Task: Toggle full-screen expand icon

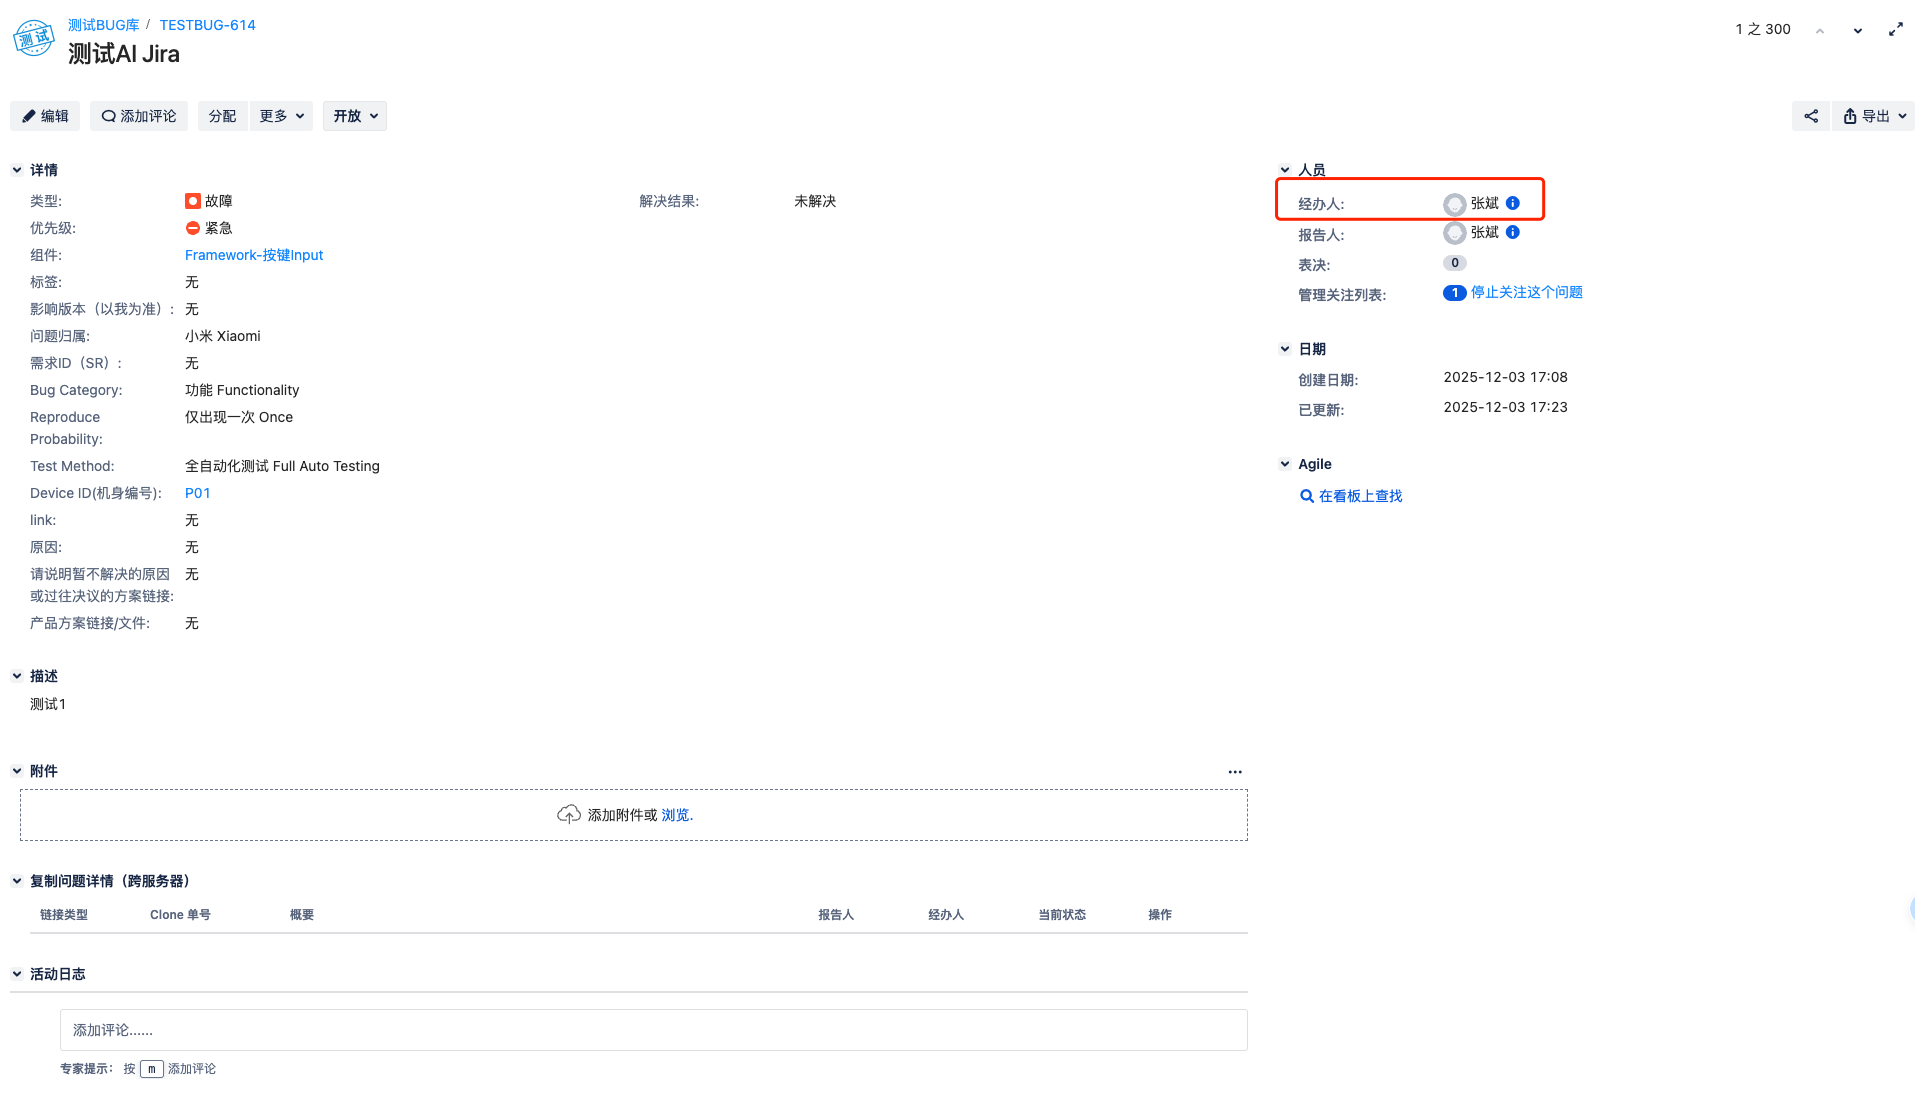Action: pos(1895,30)
